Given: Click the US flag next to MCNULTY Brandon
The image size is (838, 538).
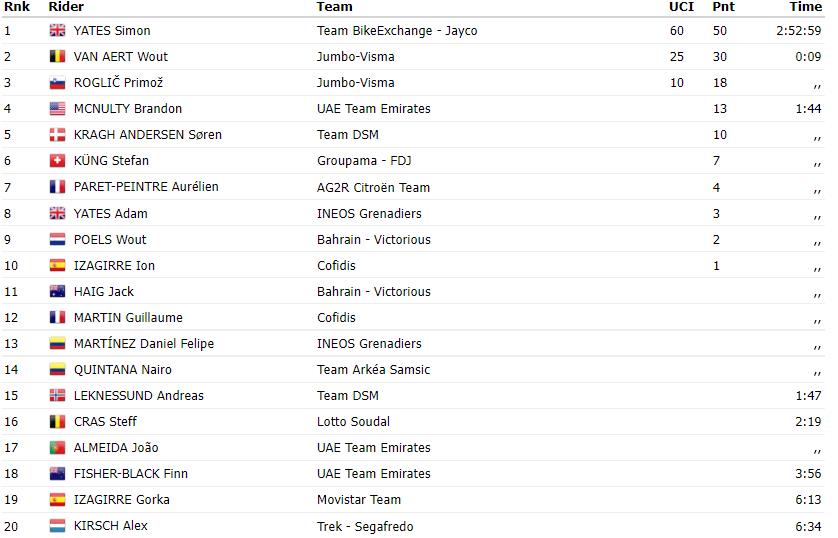Looking at the screenshot, I should click(x=57, y=108).
